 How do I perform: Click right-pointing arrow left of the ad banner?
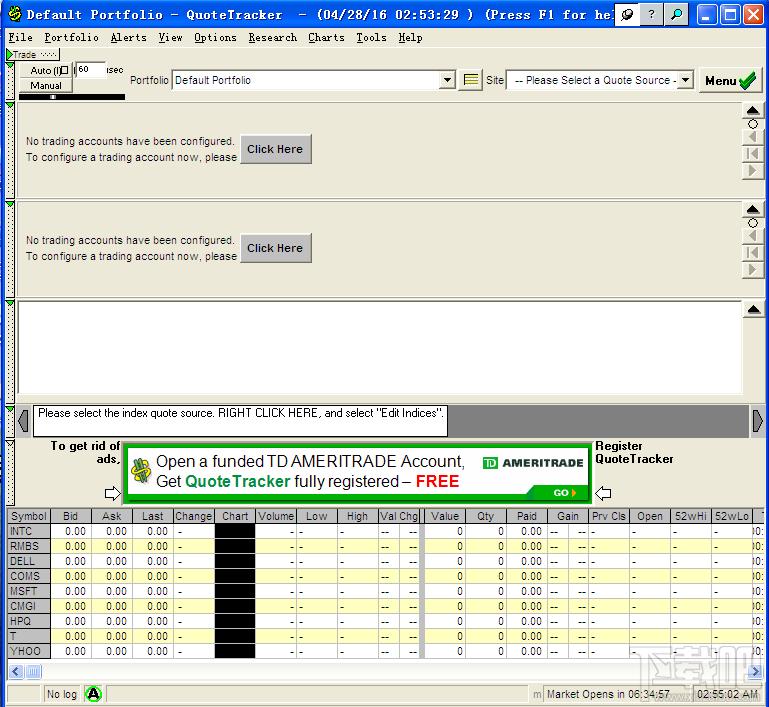[x=113, y=493]
